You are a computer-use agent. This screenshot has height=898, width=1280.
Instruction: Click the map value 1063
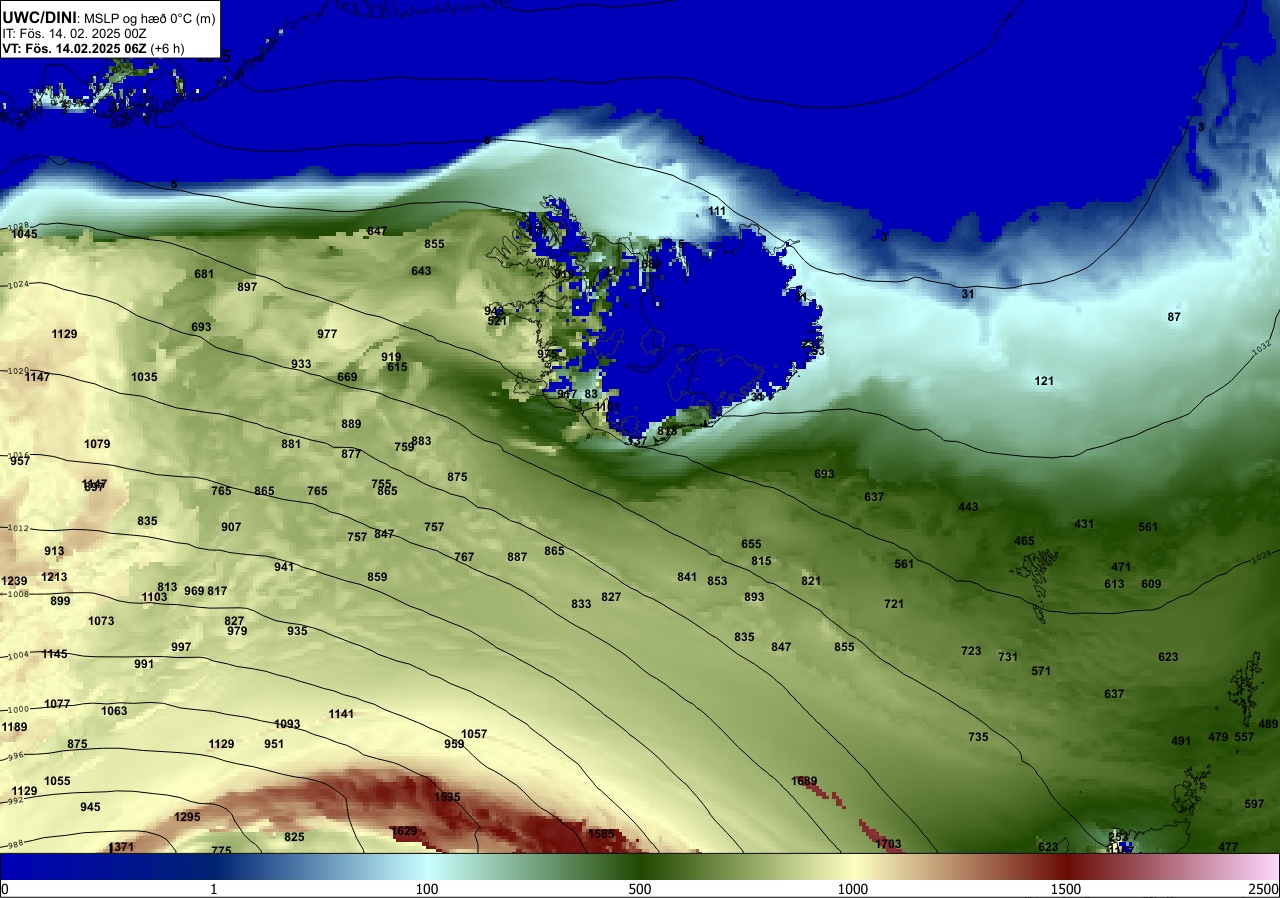114,711
